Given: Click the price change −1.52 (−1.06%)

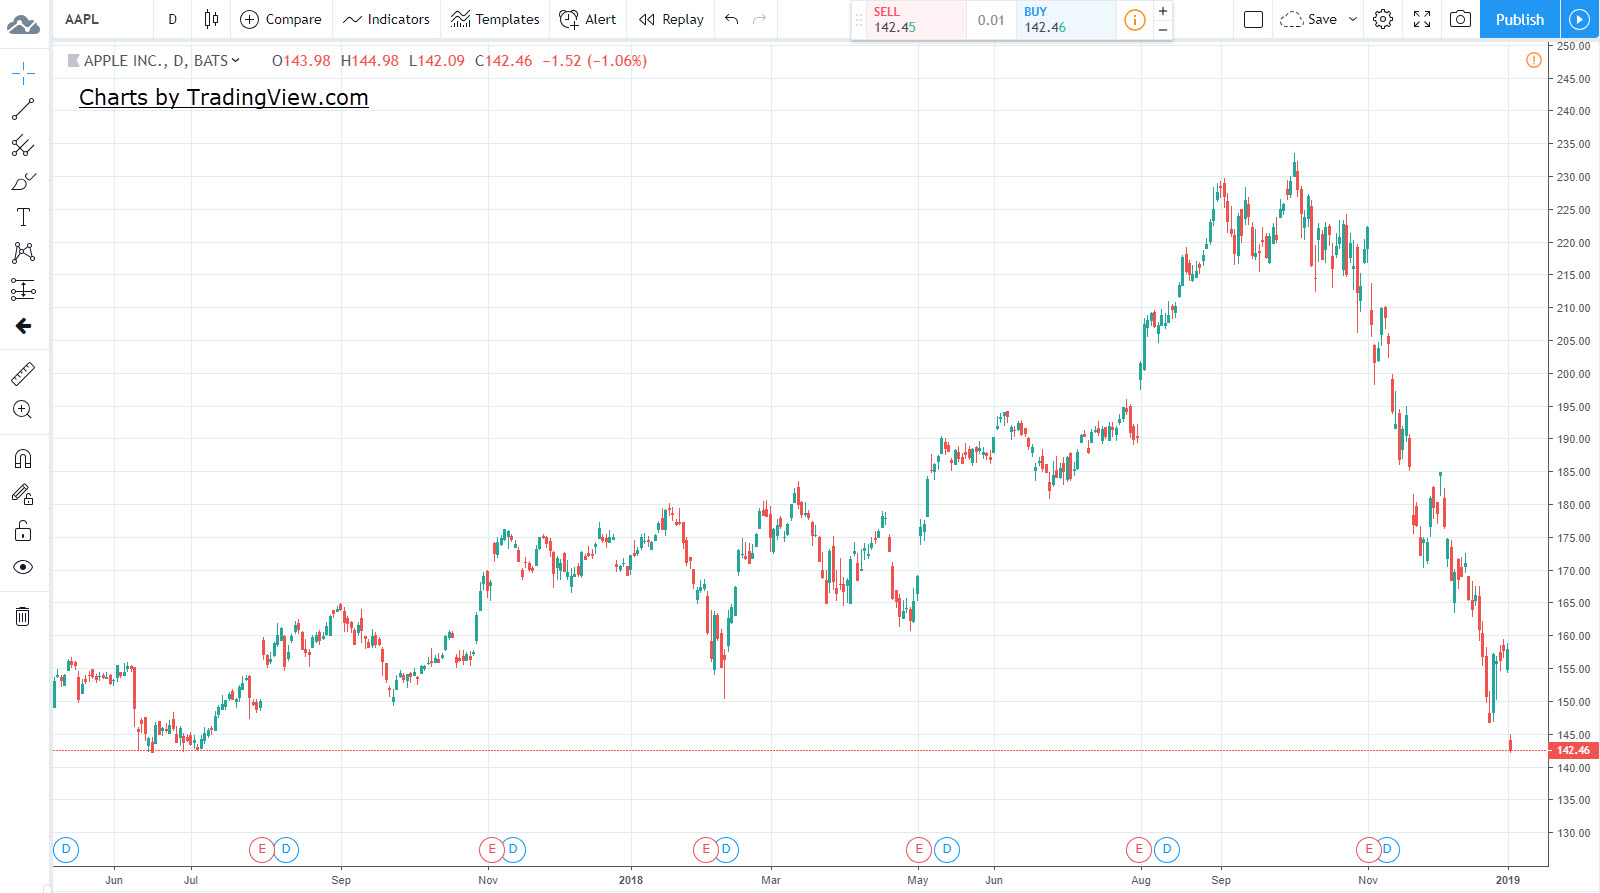Looking at the screenshot, I should pyautogui.click(x=595, y=61).
